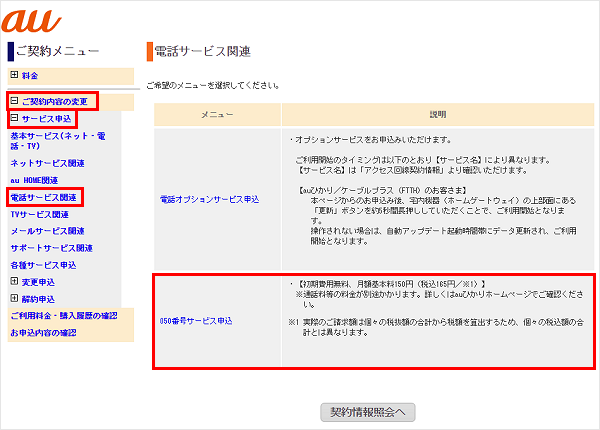Open お申込内容の確認 link
This screenshot has height=430, width=600.
(x=42, y=333)
